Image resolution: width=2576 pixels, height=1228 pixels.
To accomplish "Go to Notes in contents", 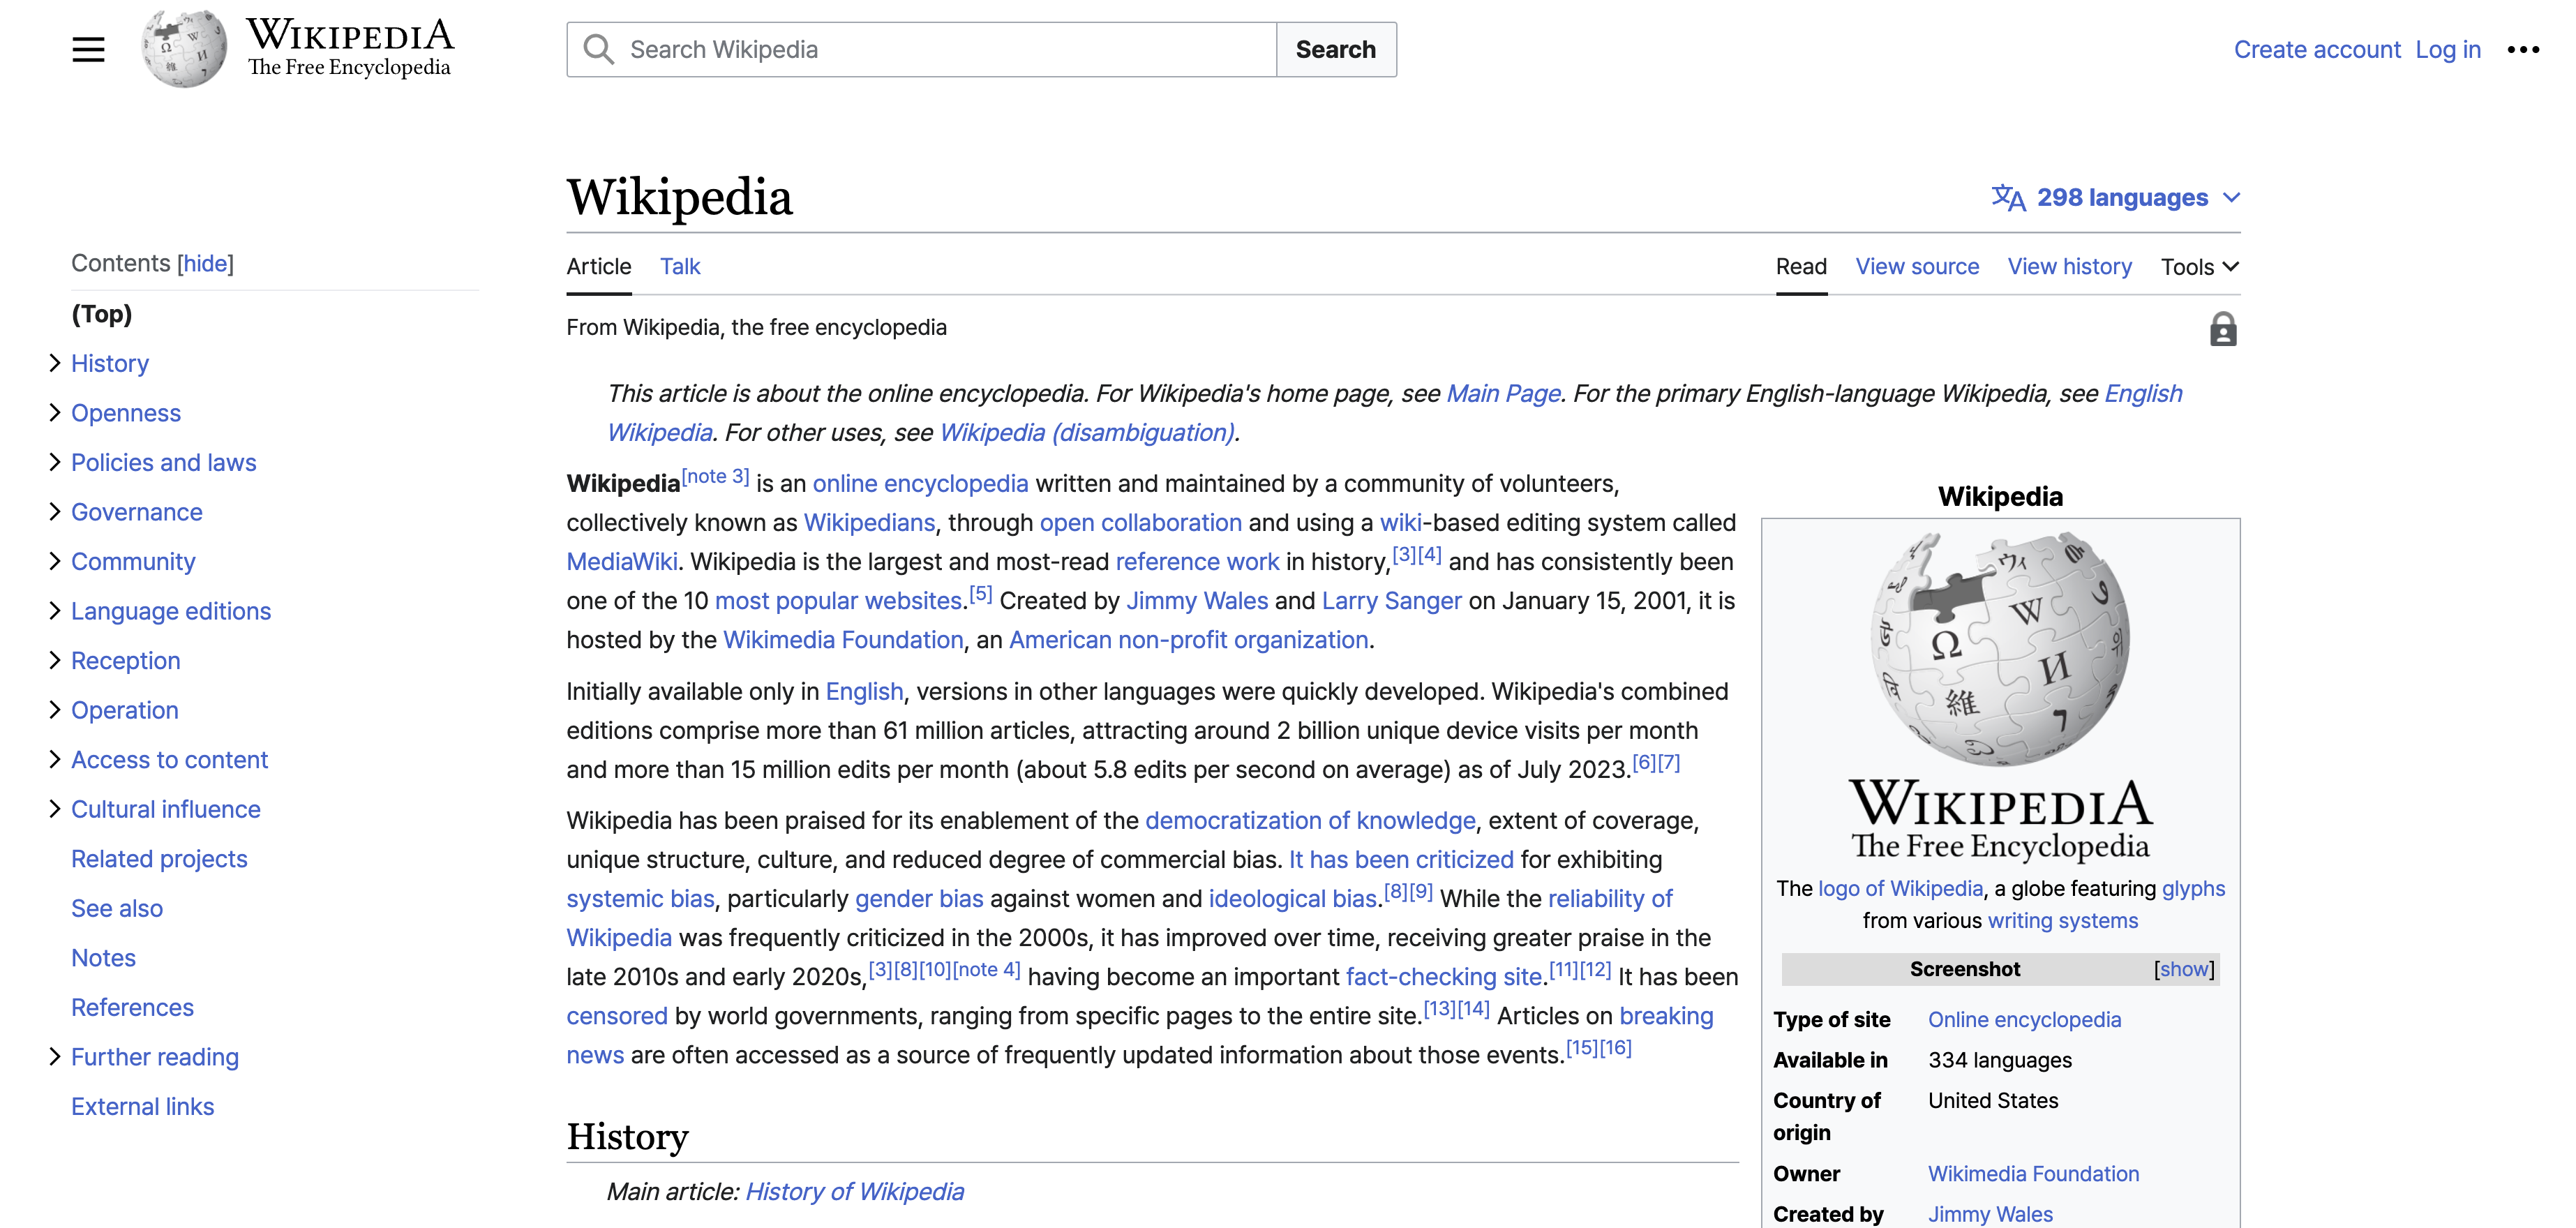I will tap(103, 958).
